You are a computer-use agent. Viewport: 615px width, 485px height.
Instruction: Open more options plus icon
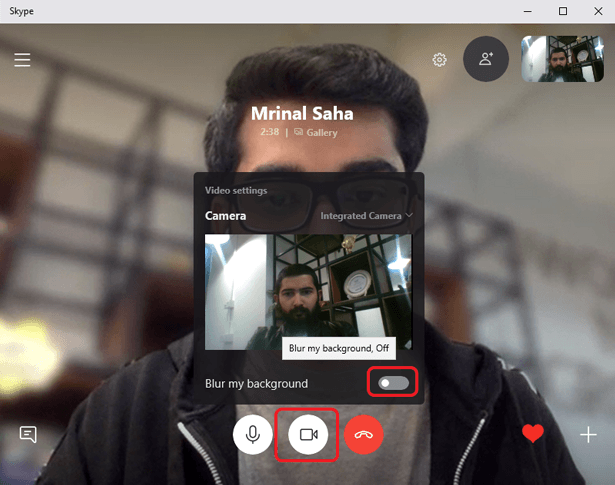click(588, 435)
